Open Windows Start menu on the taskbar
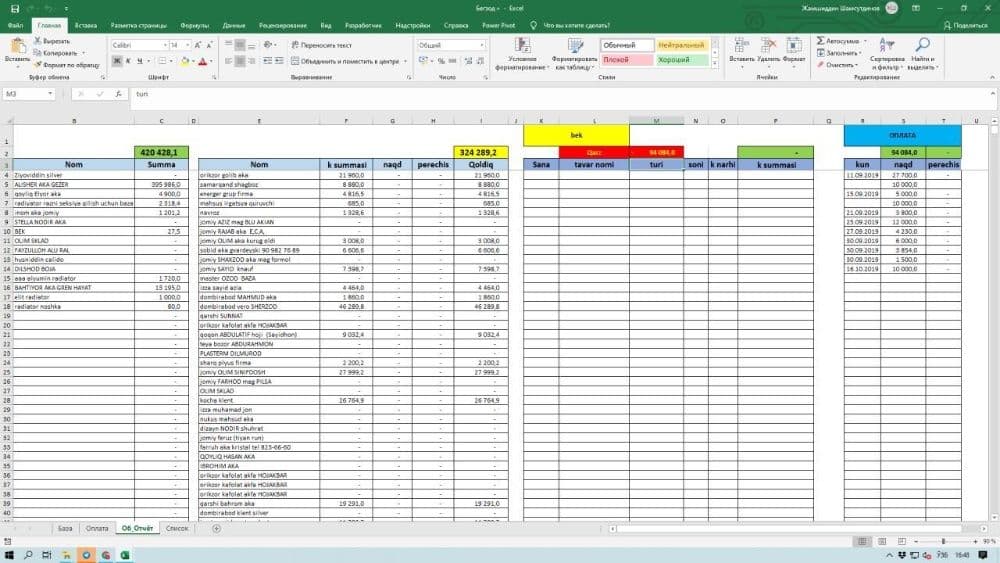Screen dimensions: 1000x563 tap(9, 555)
